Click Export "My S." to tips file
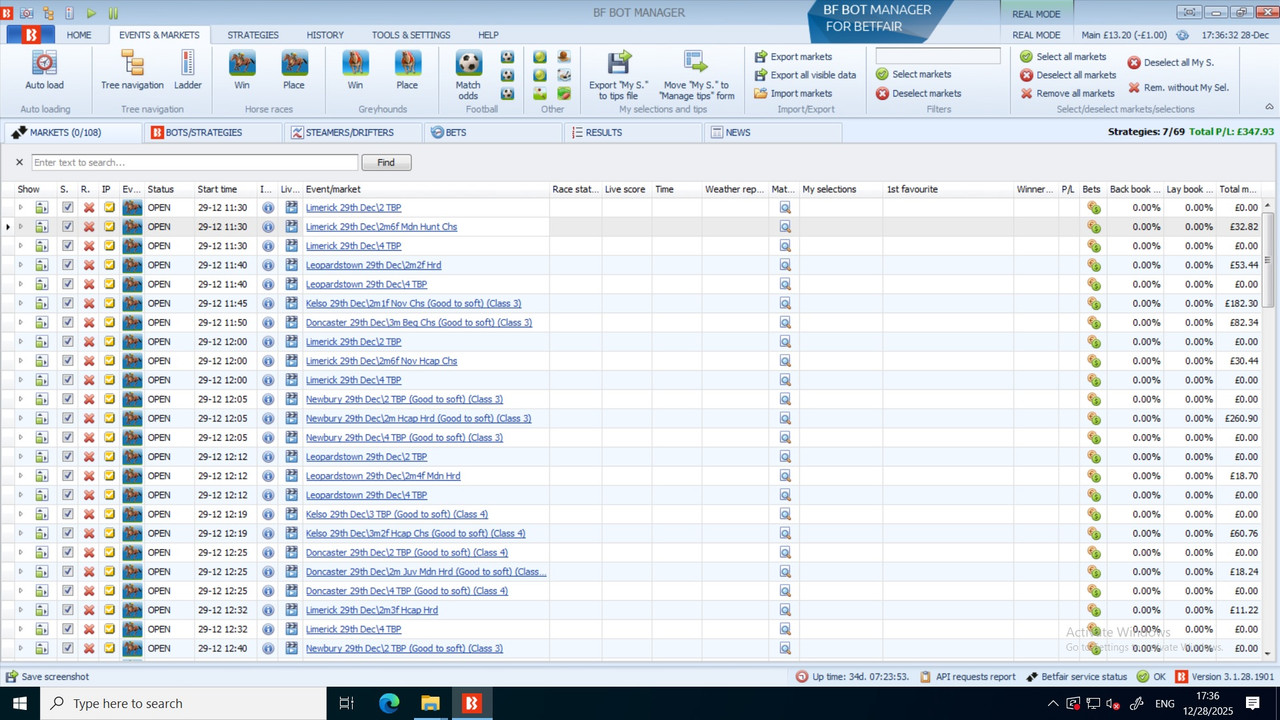 coord(618,75)
